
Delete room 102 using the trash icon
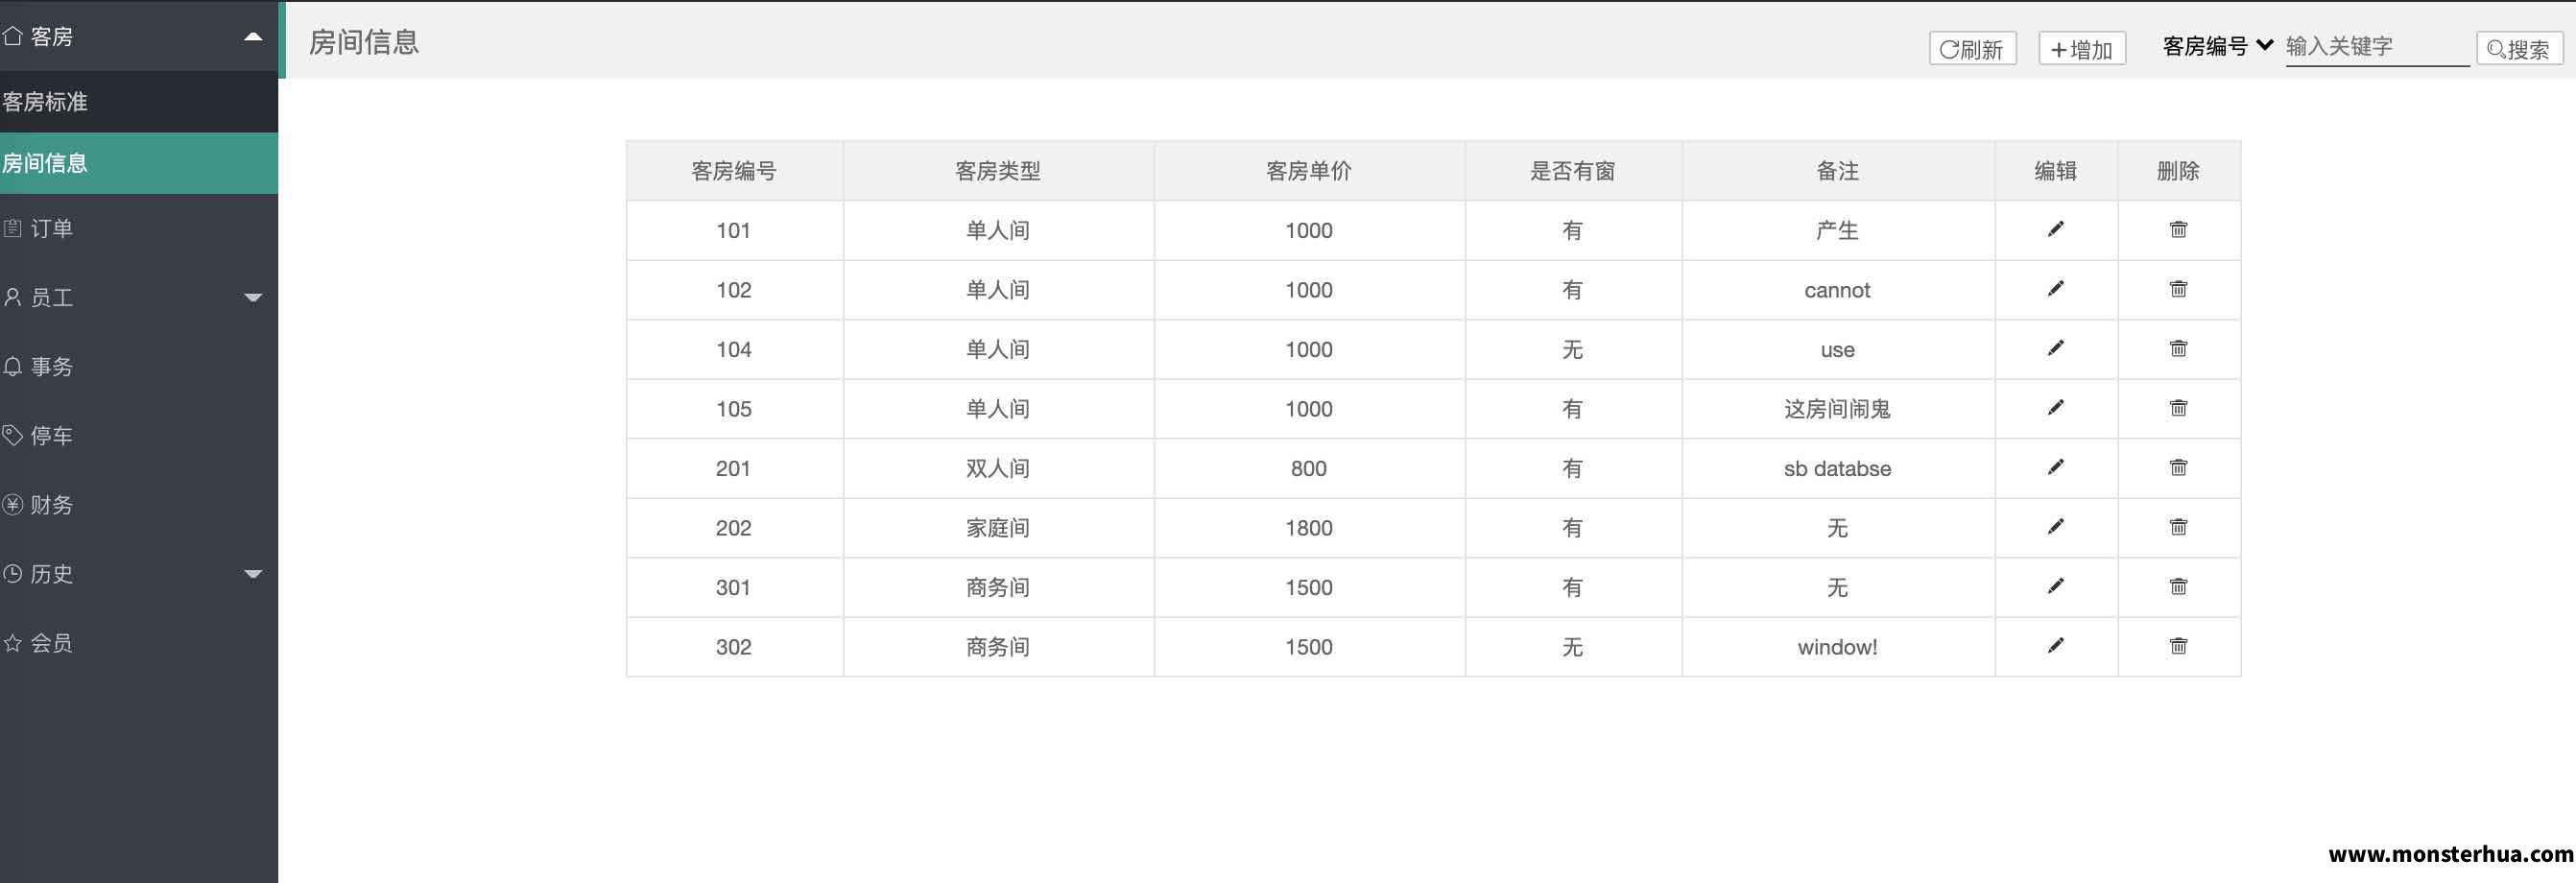pyautogui.click(x=2178, y=289)
